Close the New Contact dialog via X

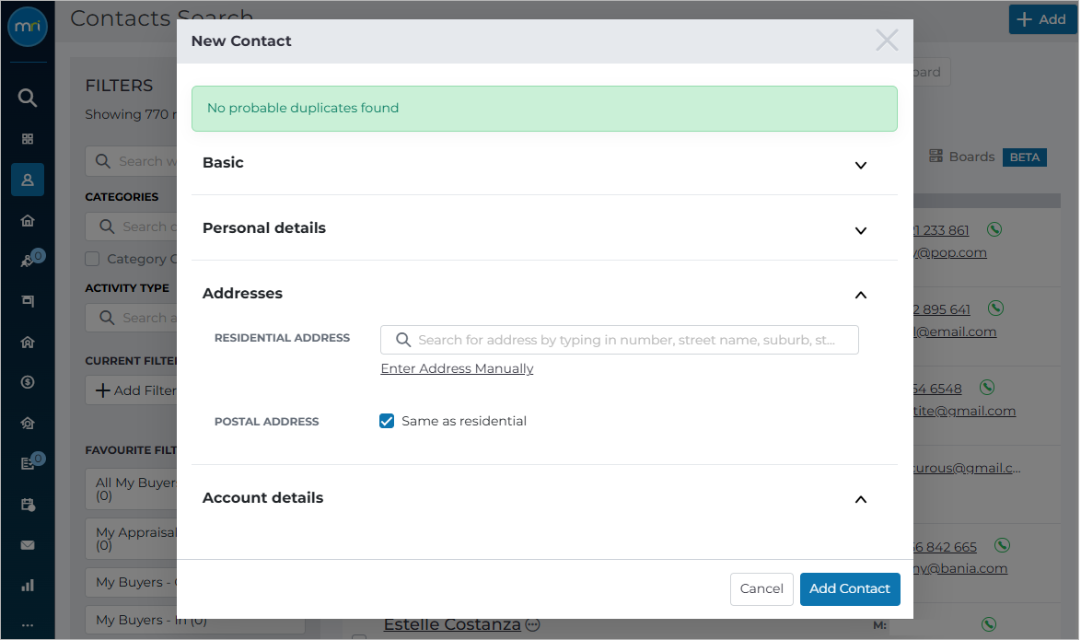pyautogui.click(x=886, y=40)
